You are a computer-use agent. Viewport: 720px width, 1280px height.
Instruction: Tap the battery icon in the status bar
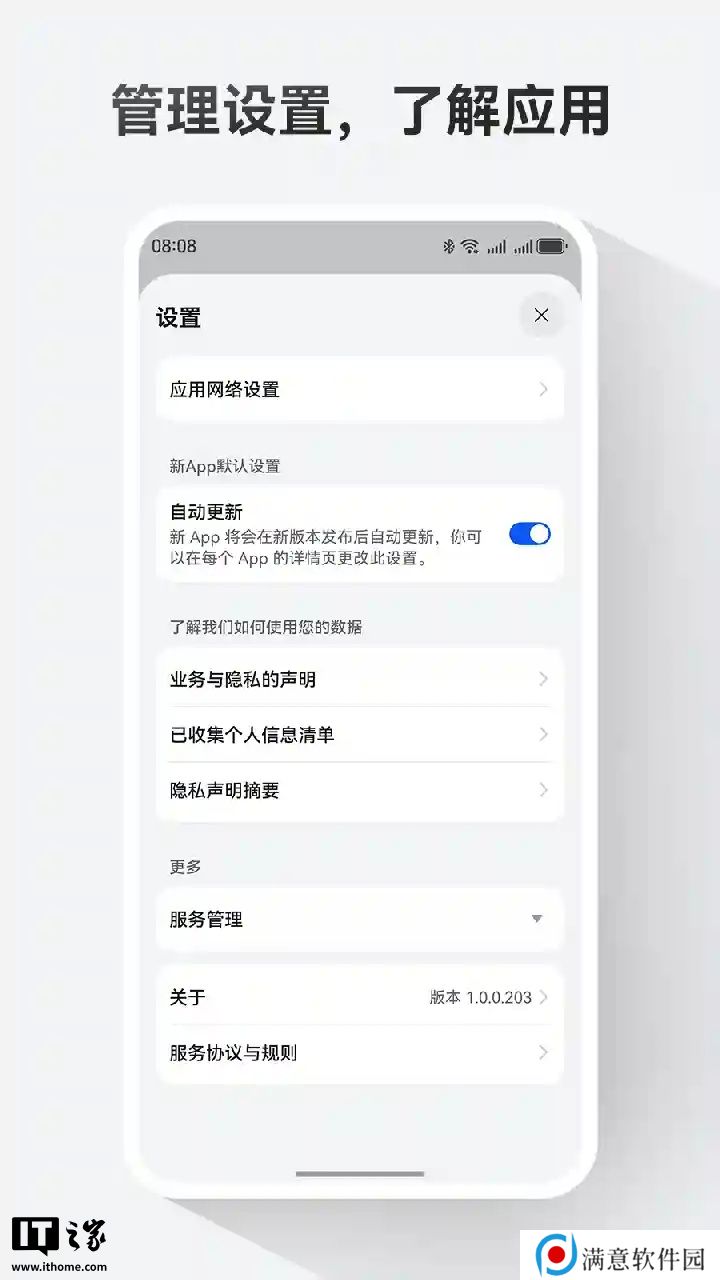click(x=552, y=246)
